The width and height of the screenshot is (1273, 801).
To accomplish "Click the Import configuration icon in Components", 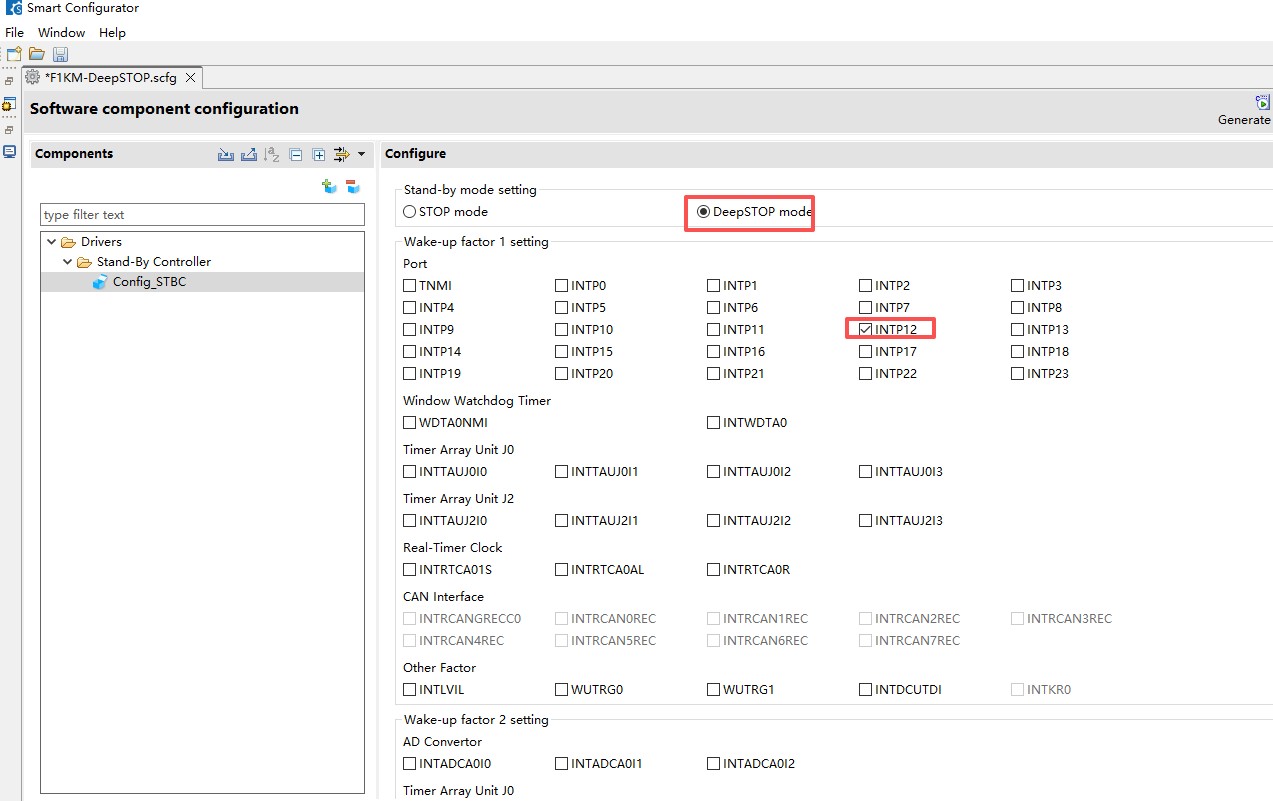I will coord(226,155).
